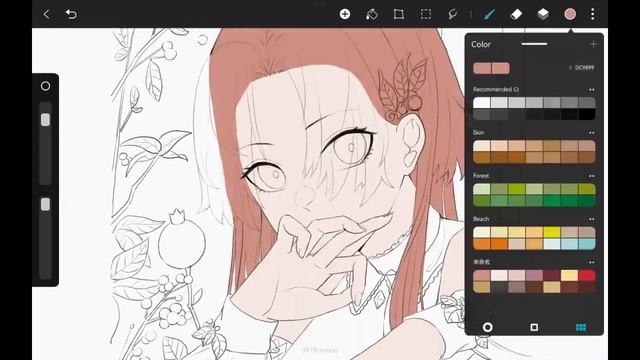Screen dimensions: 640x360
Task: Choose the bright lime green Forest swatch
Action: point(517,189)
